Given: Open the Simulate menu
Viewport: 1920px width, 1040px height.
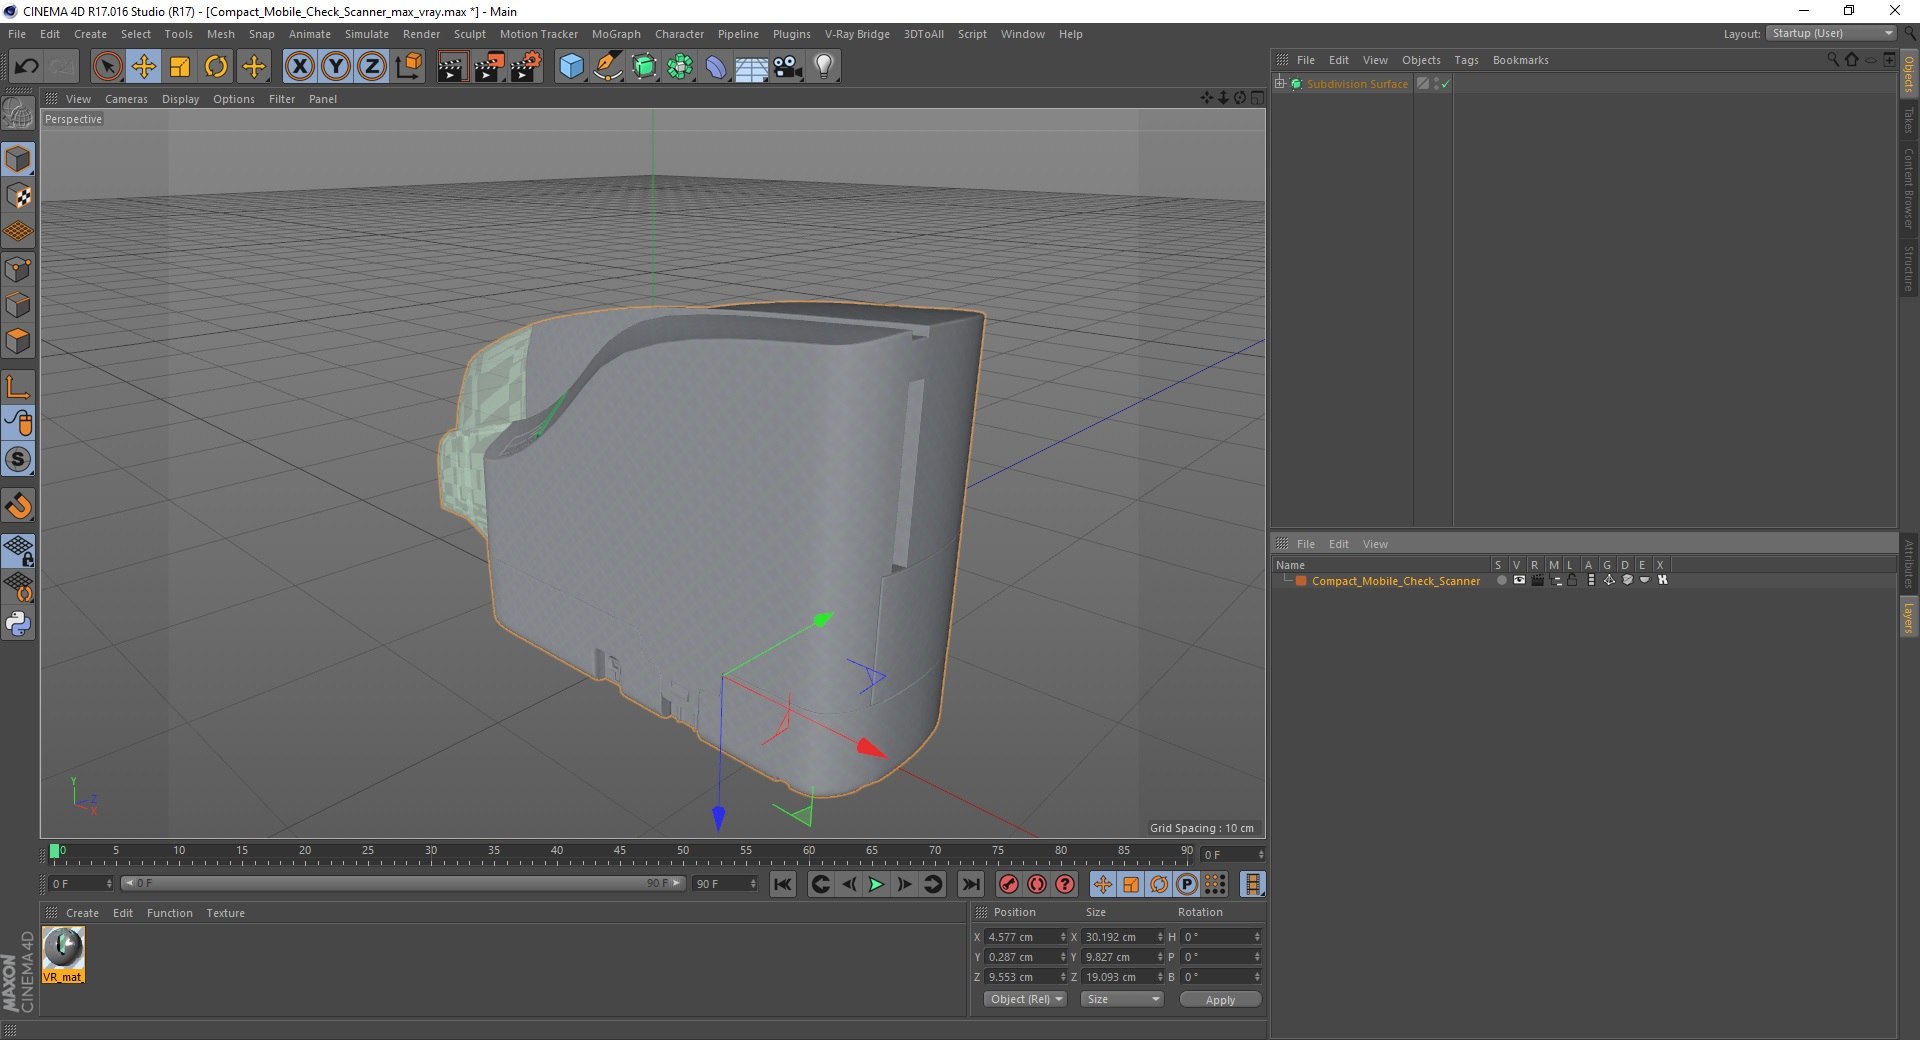Looking at the screenshot, I should (x=367, y=34).
